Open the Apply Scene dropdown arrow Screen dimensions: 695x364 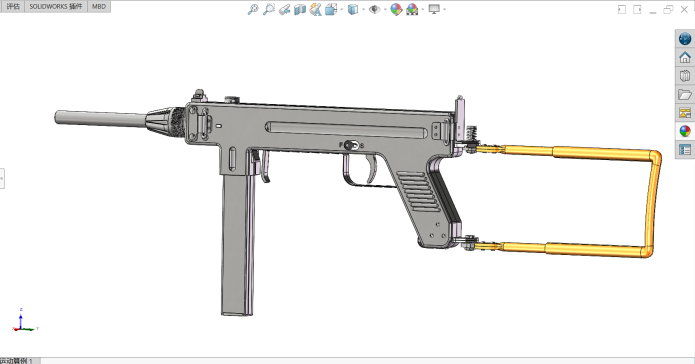click(423, 9)
